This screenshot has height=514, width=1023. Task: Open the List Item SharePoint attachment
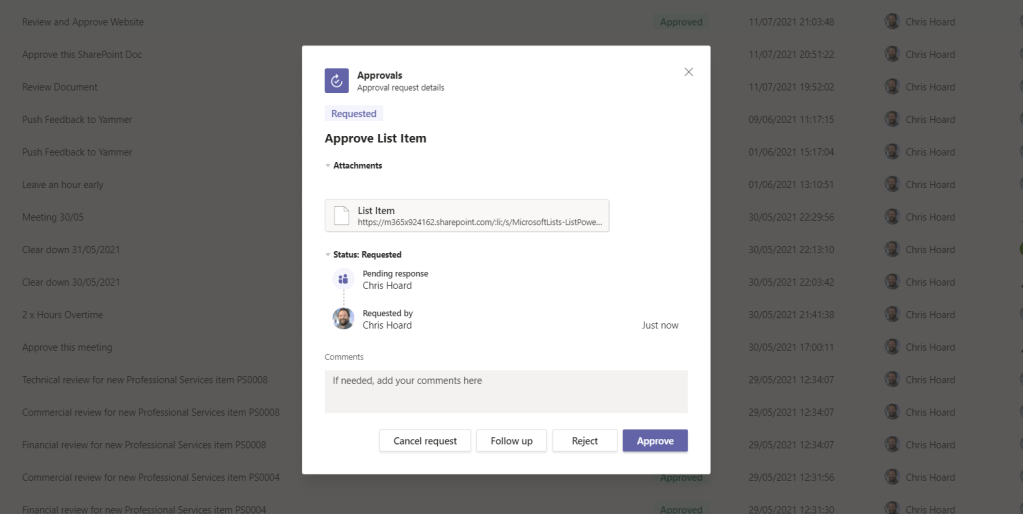pos(467,216)
